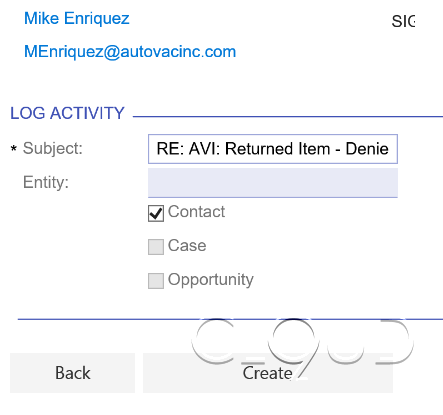This screenshot has height=415, width=443.
Task: Click the MEnriquez@autovacinc.com email link
Action: 130,52
